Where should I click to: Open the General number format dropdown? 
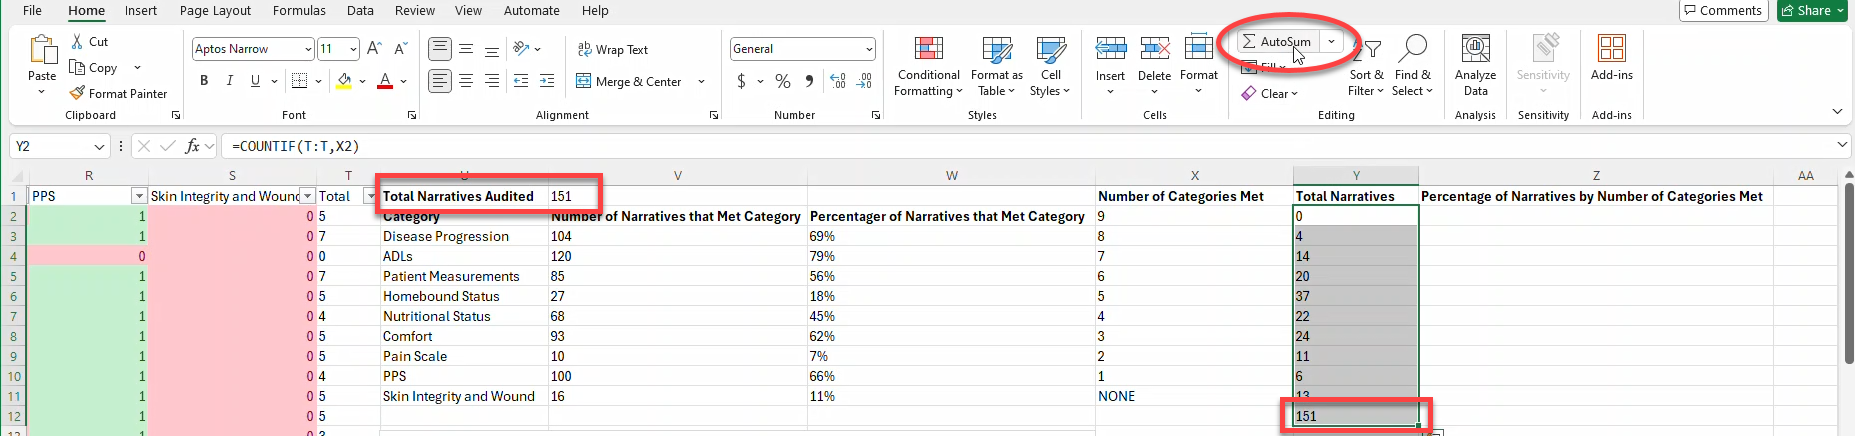pyautogui.click(x=869, y=49)
